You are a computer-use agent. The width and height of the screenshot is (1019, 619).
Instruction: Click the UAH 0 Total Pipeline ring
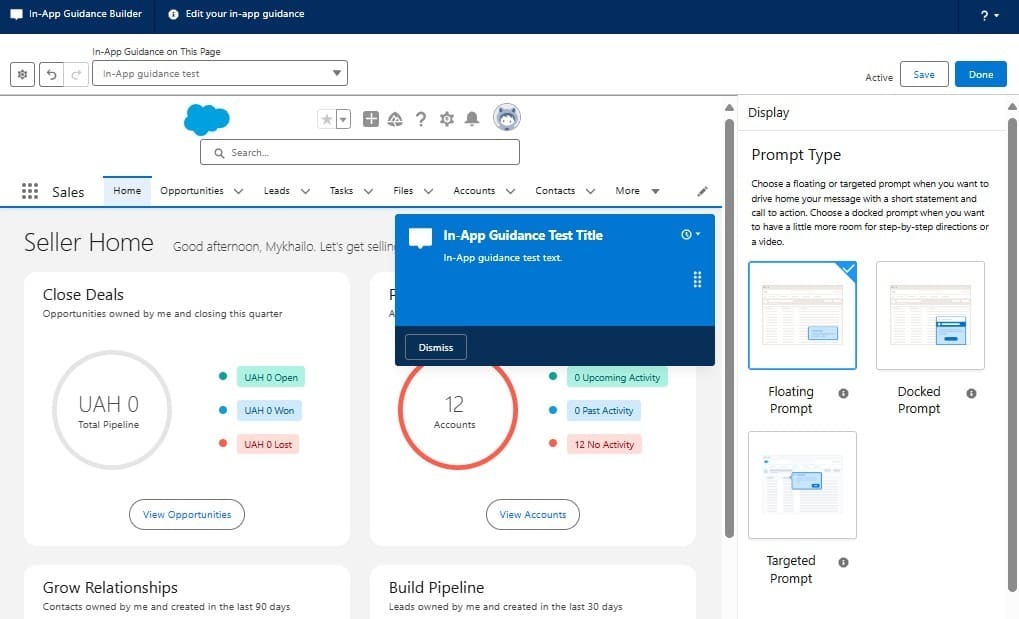(112, 410)
